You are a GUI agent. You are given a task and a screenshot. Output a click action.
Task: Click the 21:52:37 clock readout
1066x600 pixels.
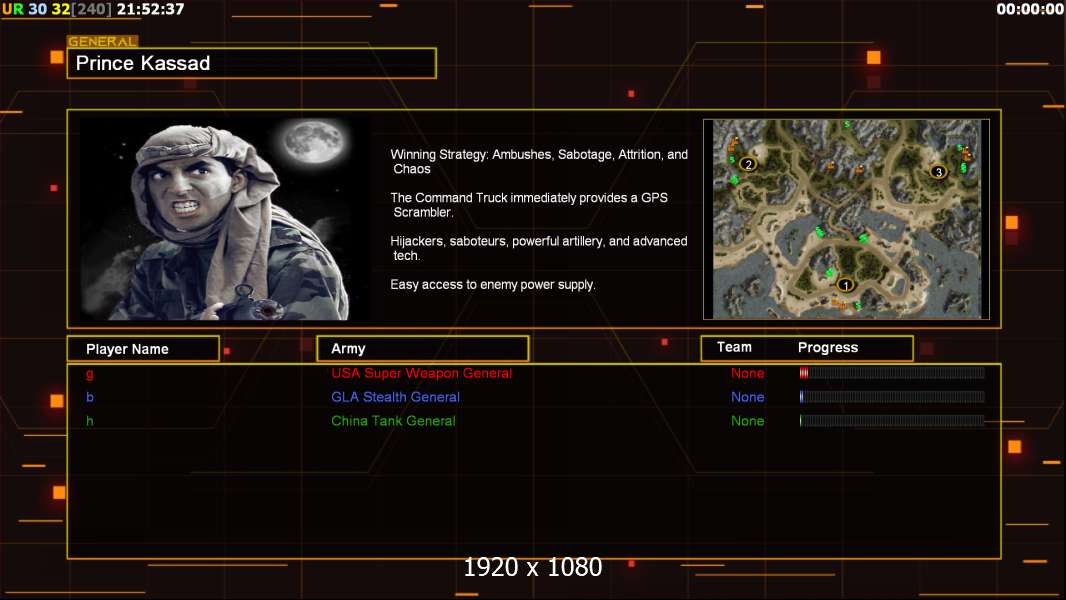150,10
